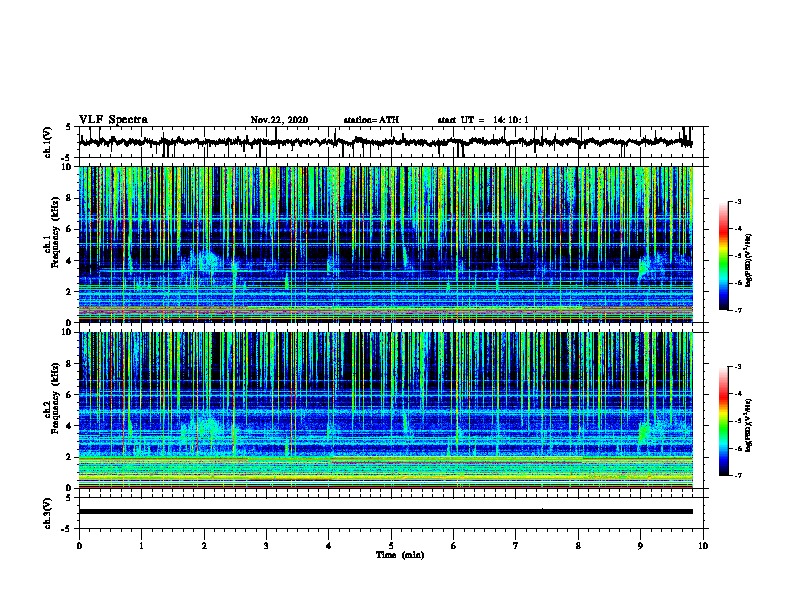This screenshot has height=612, width=792.
Task: Click the "station=ATH" label
Action: click(x=371, y=120)
